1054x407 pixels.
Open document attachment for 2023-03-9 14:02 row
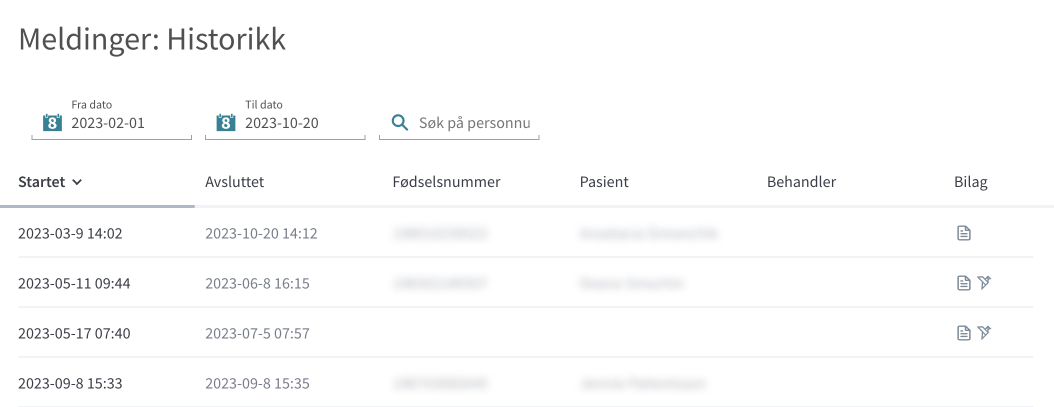tap(964, 233)
